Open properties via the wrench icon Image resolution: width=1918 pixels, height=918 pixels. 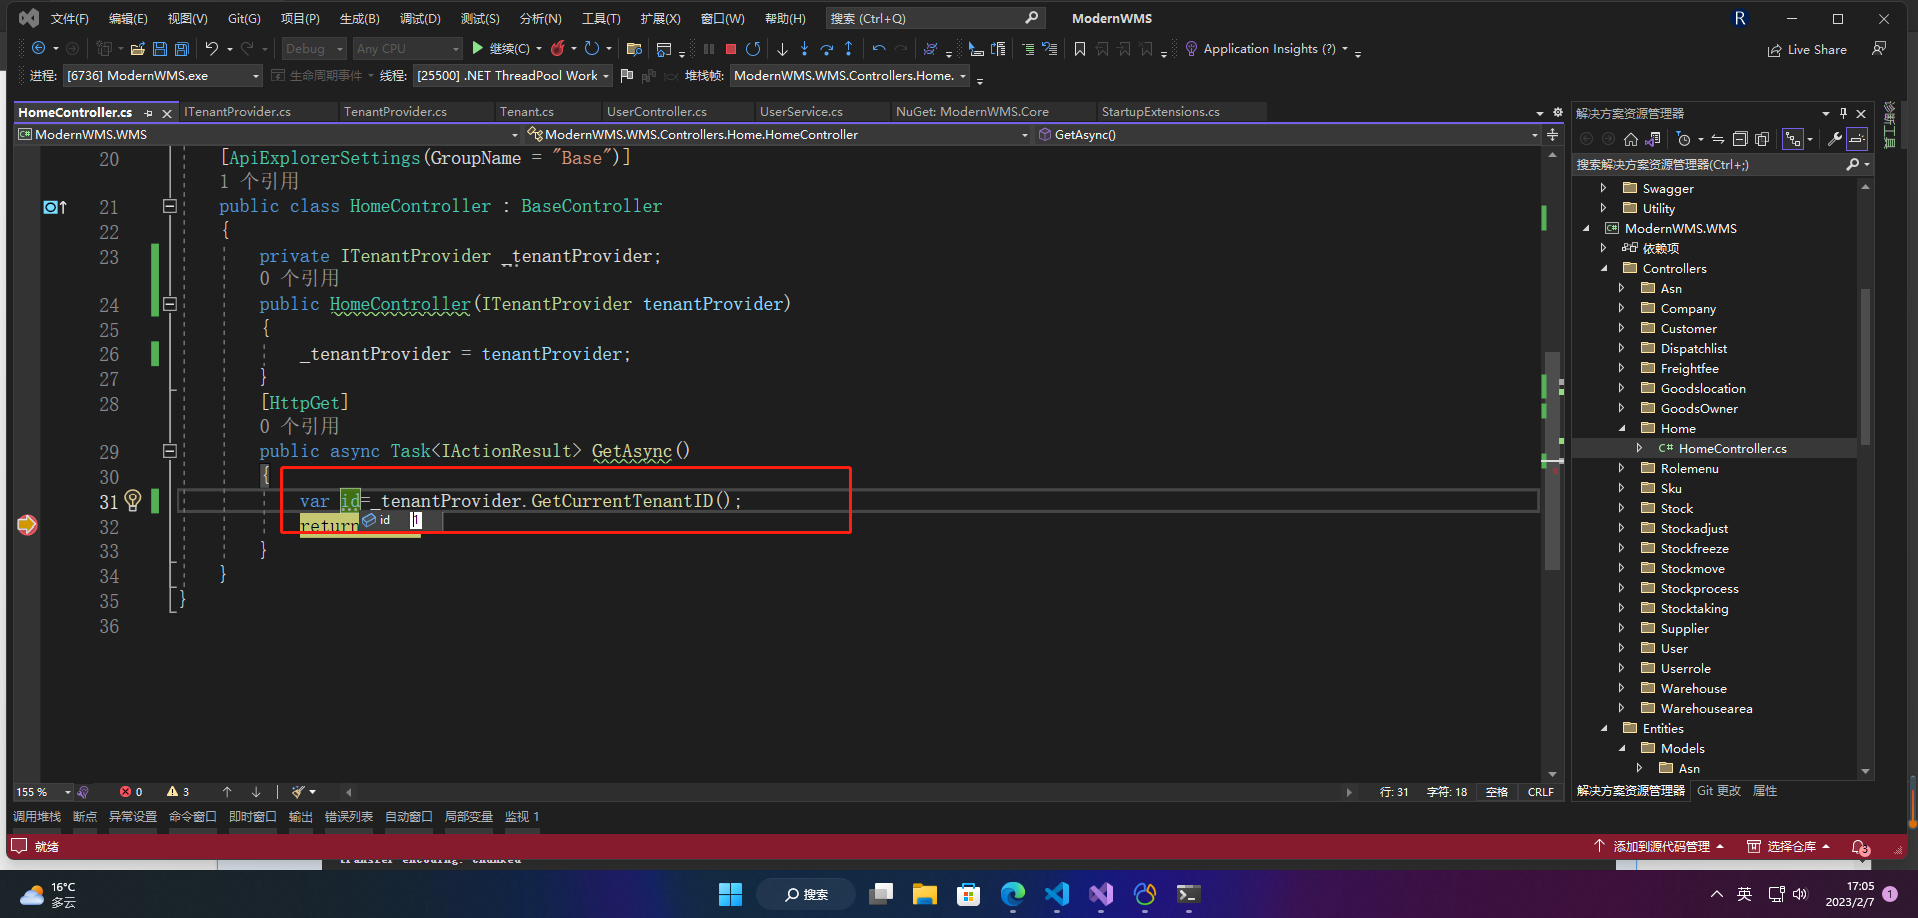[x=1834, y=139]
